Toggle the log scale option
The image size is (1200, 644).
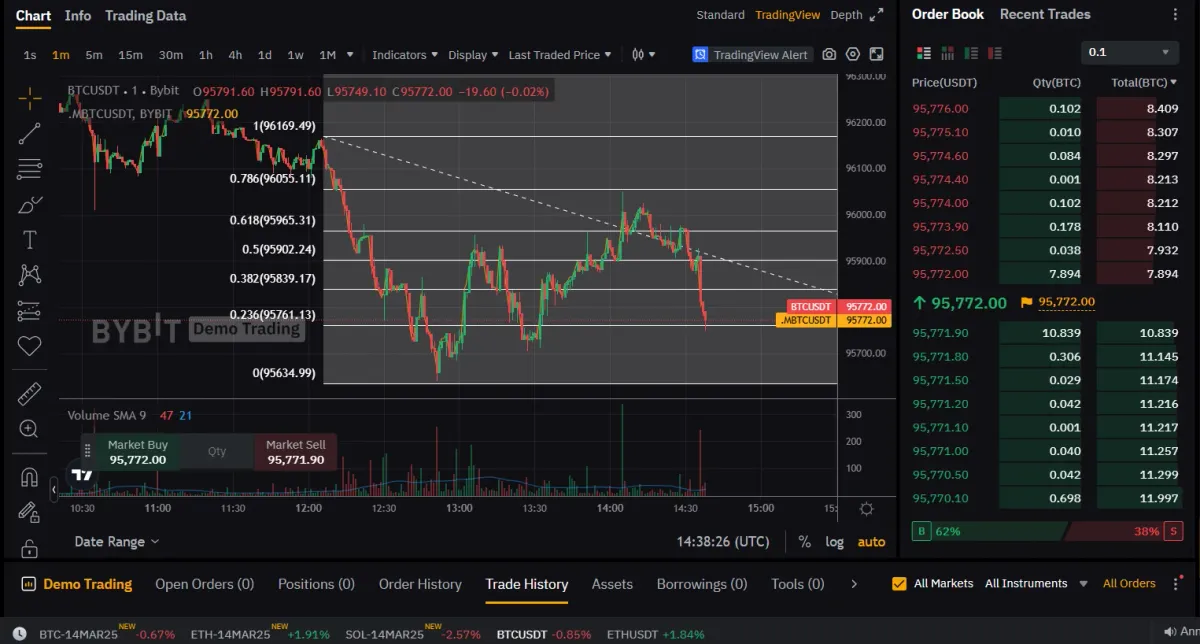coord(834,542)
